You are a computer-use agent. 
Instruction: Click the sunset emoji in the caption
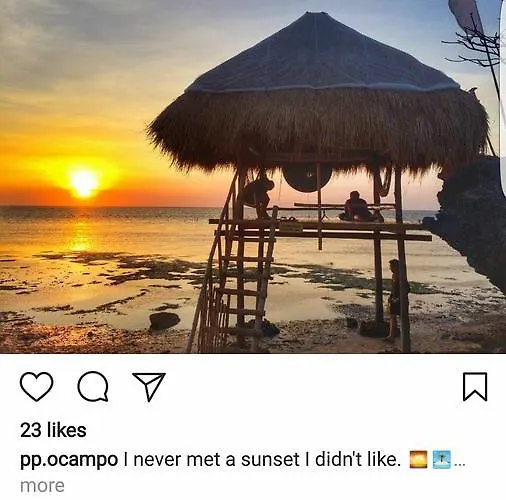click(418, 460)
